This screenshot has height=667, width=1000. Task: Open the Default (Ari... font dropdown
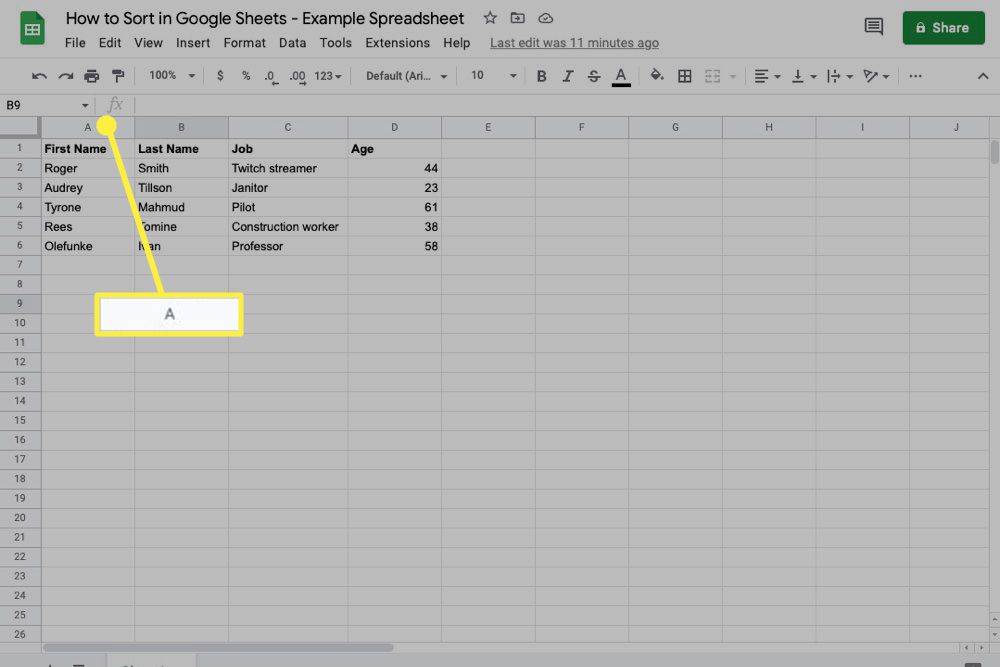click(x=406, y=76)
